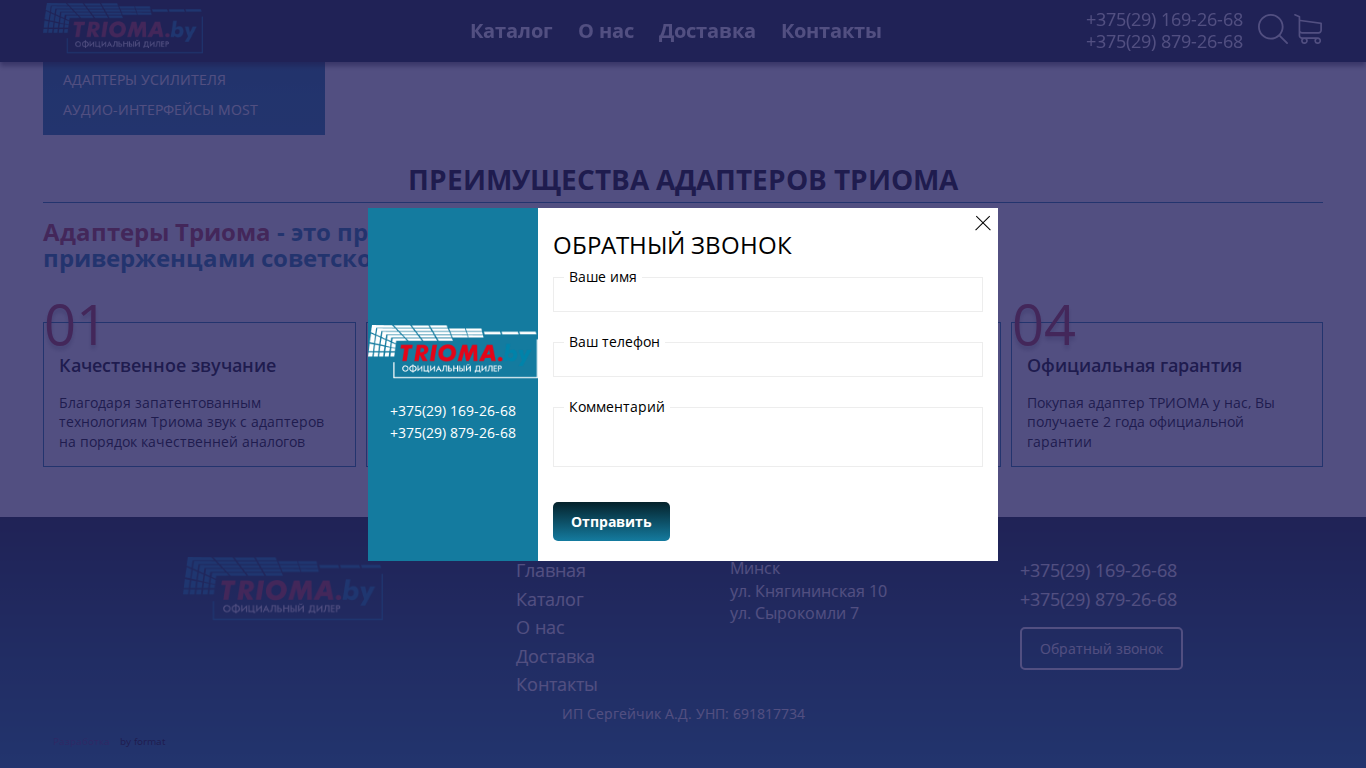Call header number +375(29) 169-26-68

pyautogui.click(x=1164, y=20)
